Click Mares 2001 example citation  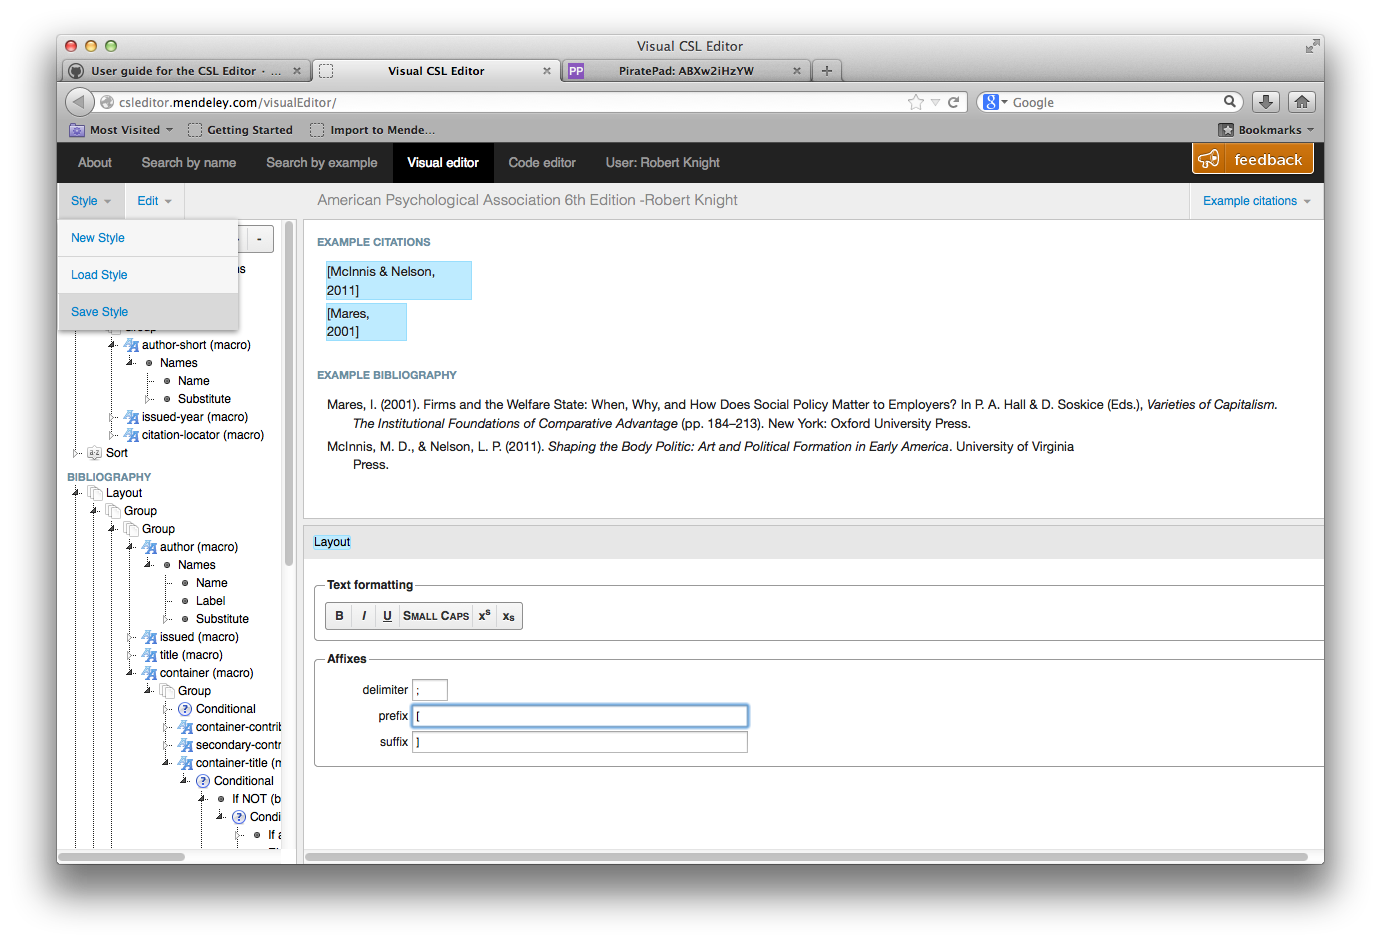point(366,322)
